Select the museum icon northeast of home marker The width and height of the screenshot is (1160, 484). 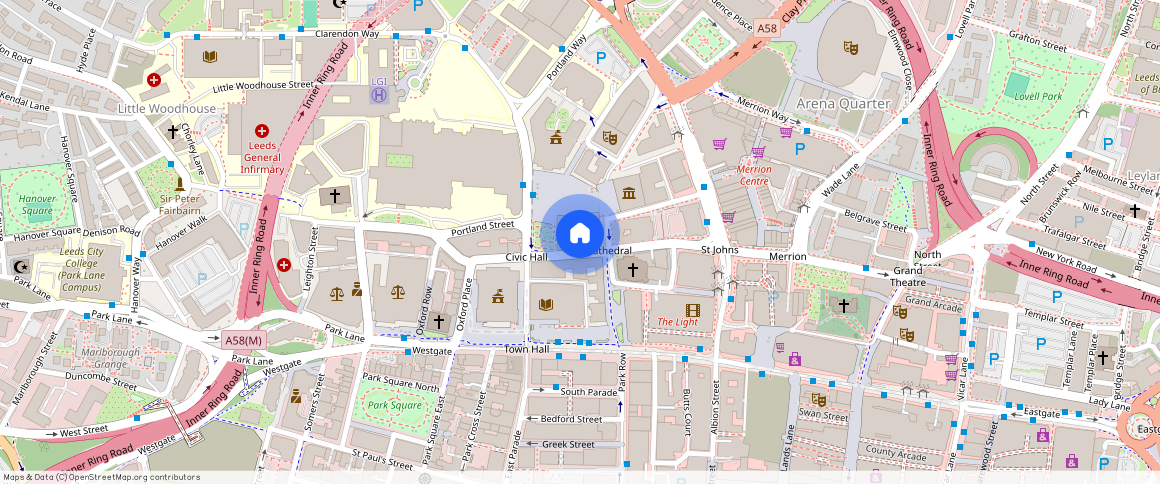(x=629, y=193)
